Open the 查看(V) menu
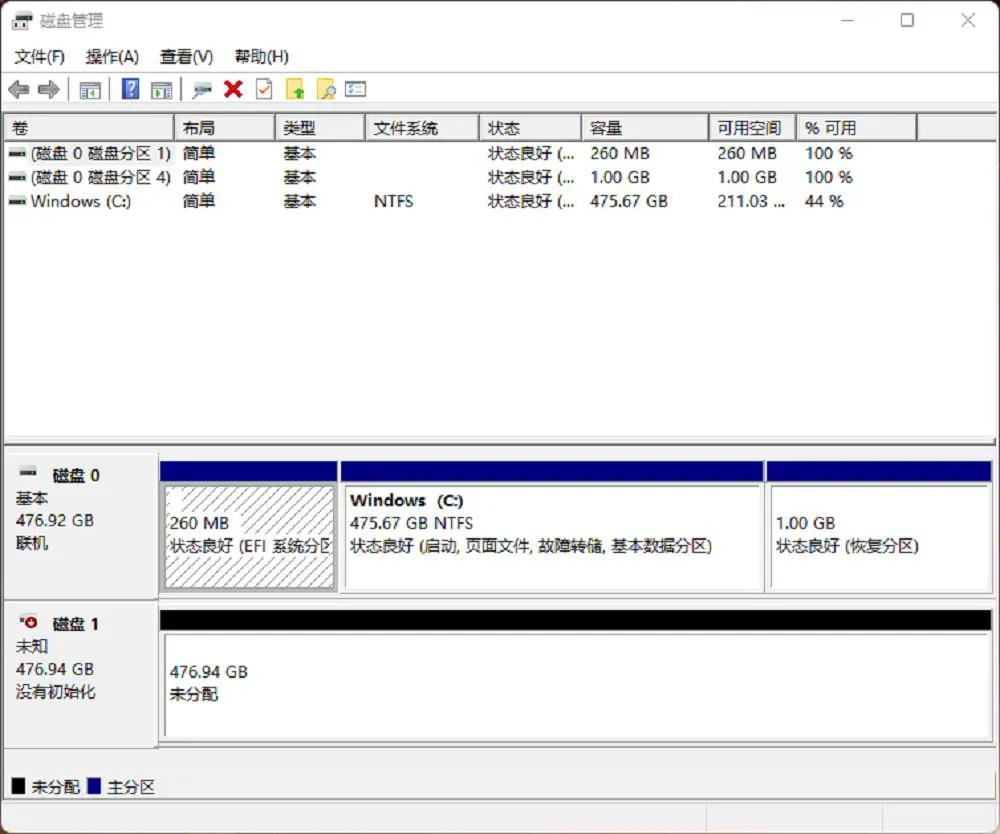The height and width of the screenshot is (834, 1000). pos(187,57)
